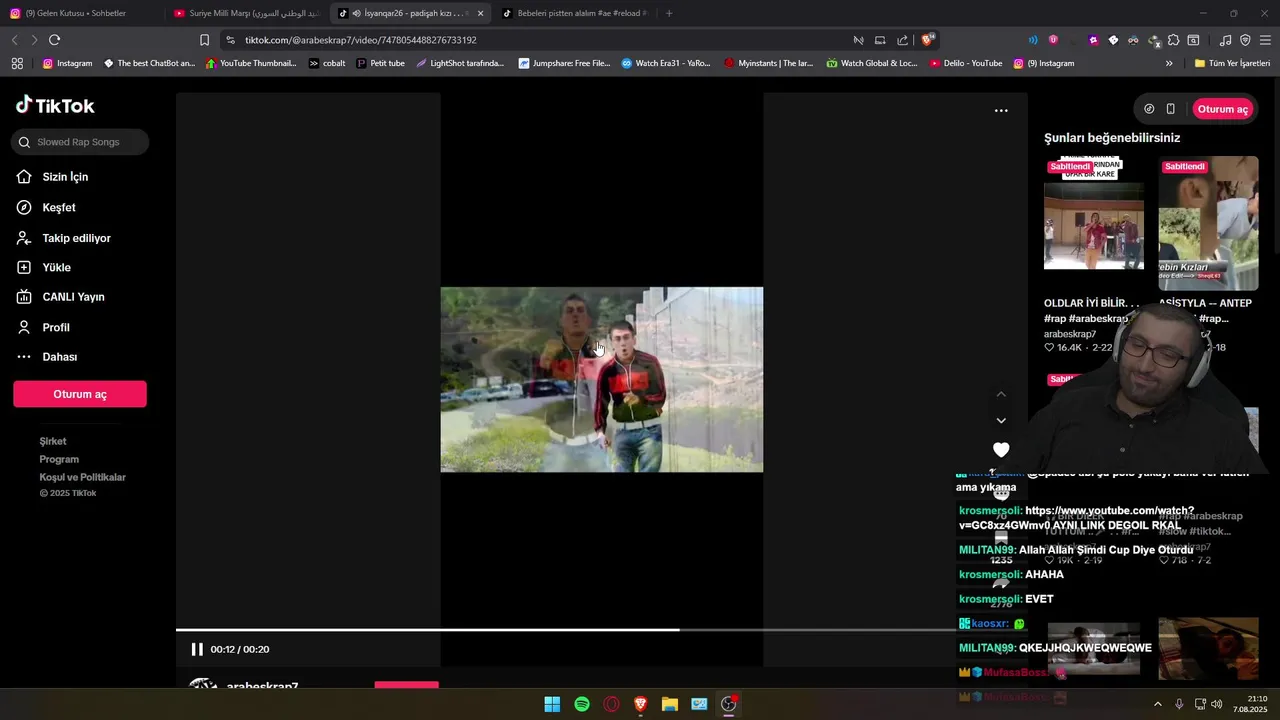Like the video with the heart icon
Viewport: 1280px width, 720px height.
[x=1001, y=450]
